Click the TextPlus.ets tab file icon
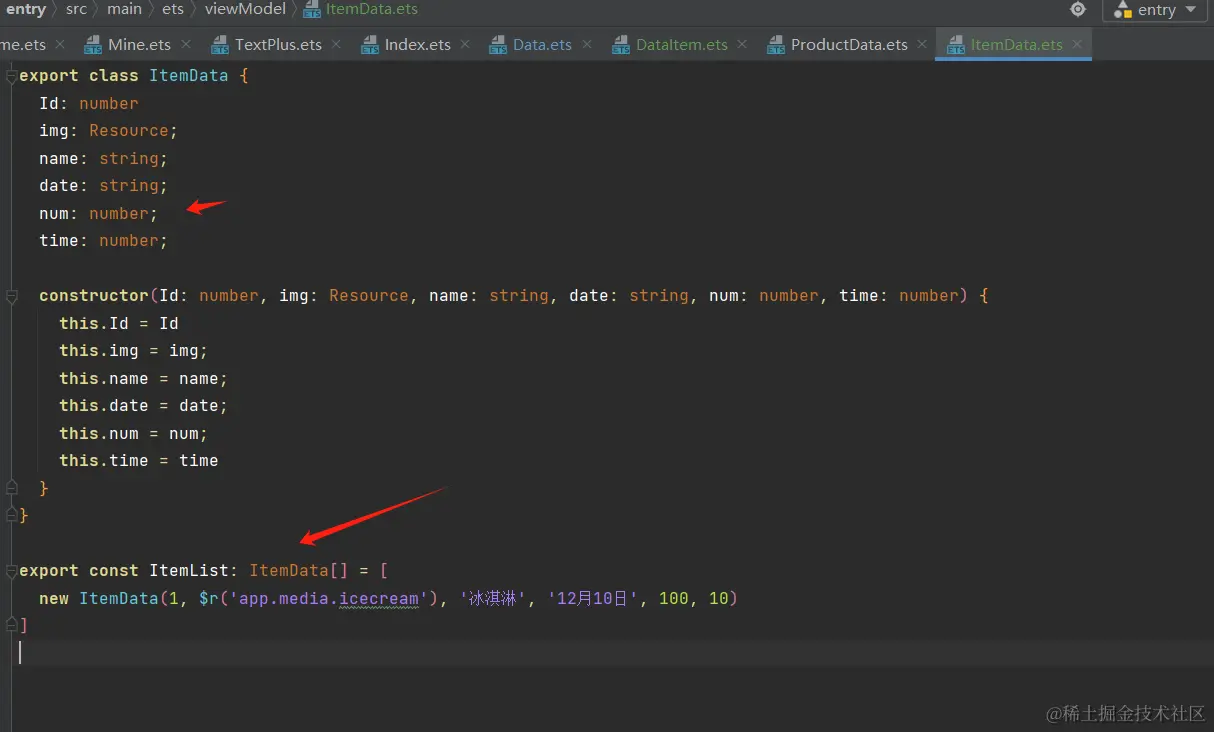Viewport: 1214px width, 732px height. (220, 45)
